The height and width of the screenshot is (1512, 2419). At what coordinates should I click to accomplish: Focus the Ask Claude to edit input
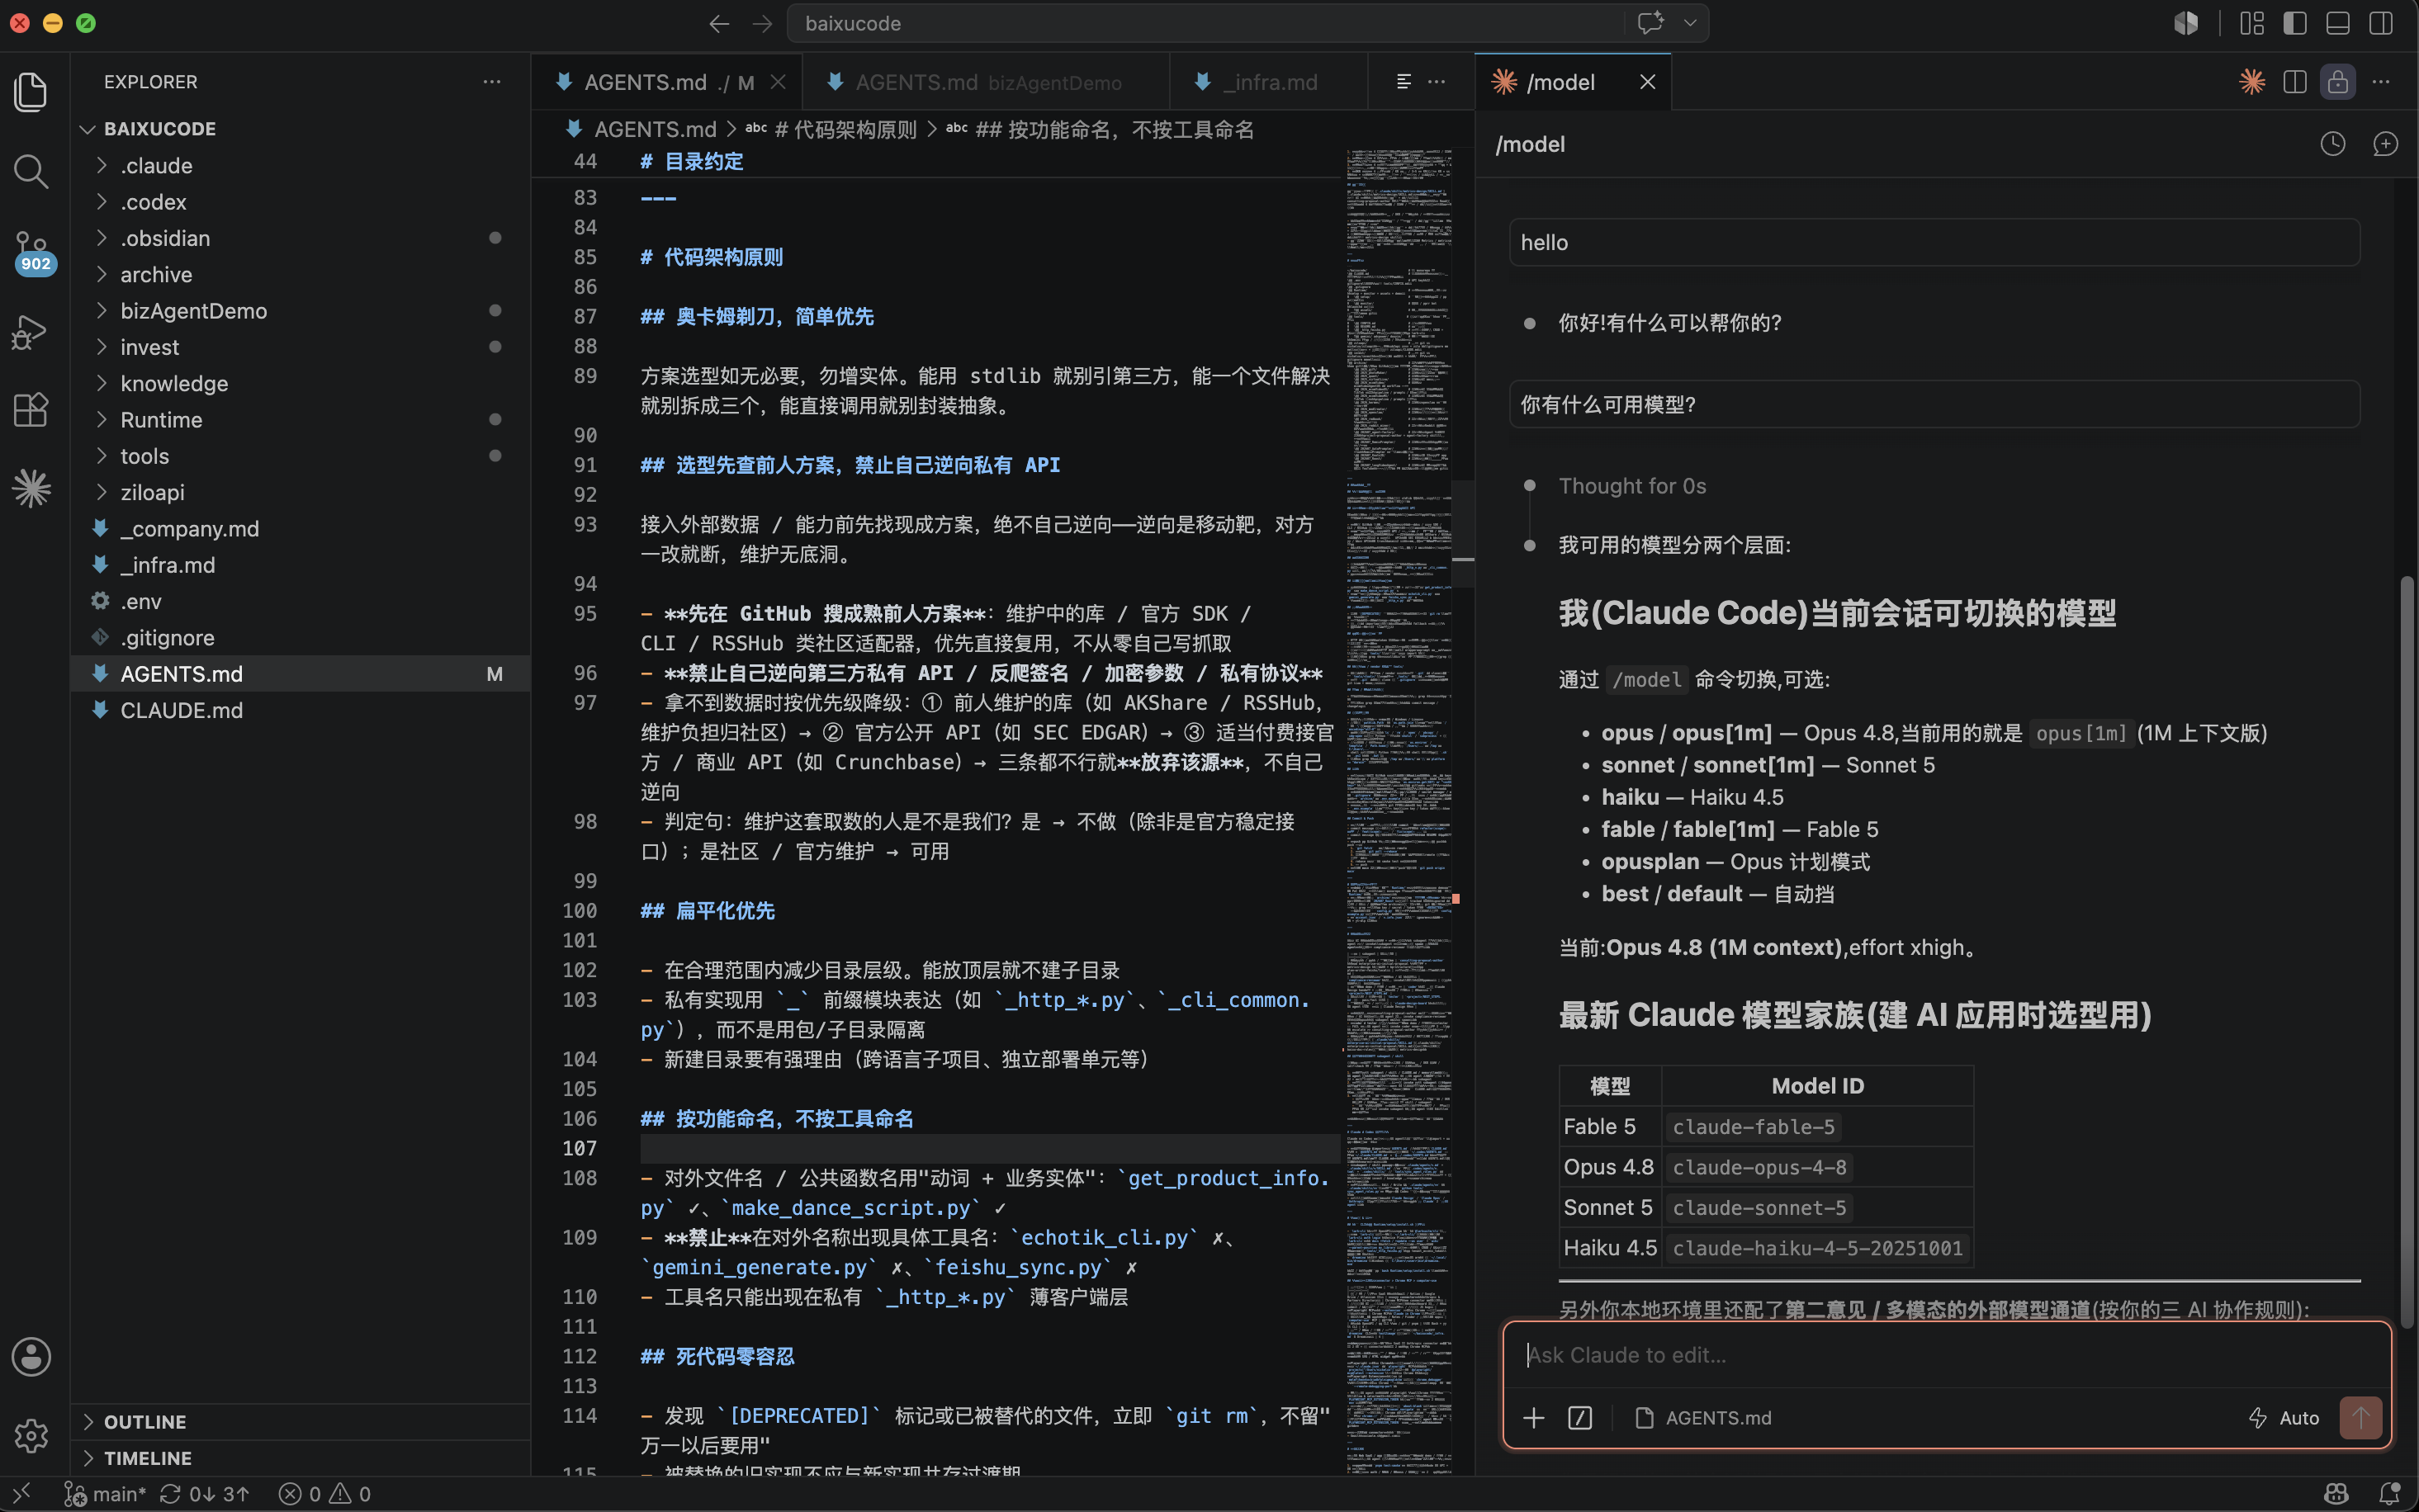point(1946,1355)
